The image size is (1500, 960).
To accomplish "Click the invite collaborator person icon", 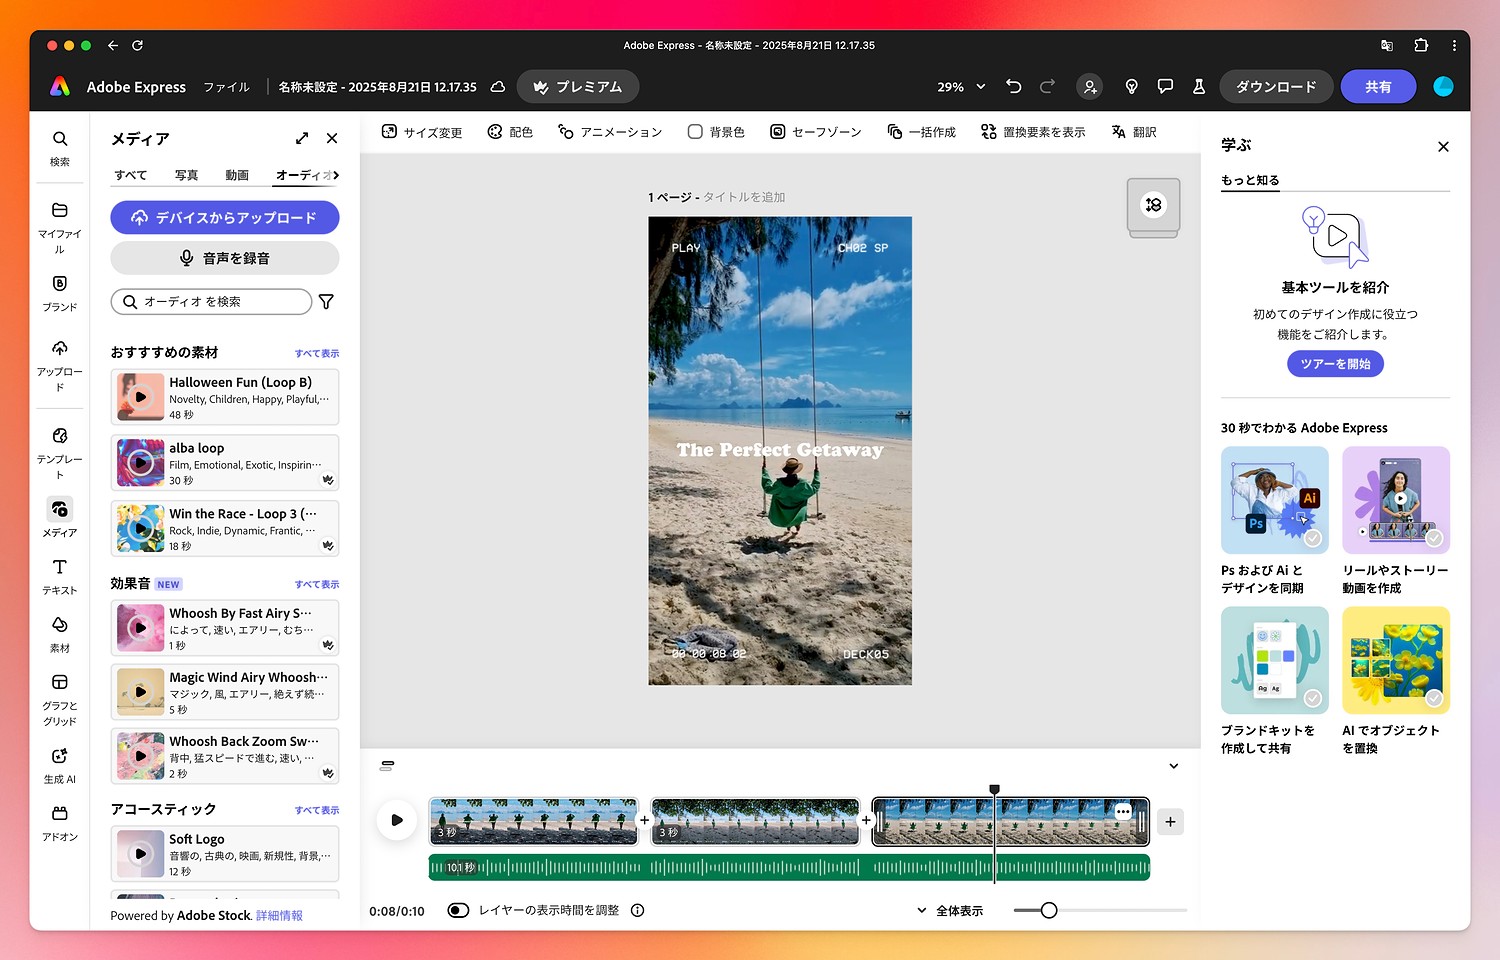I will [1090, 87].
